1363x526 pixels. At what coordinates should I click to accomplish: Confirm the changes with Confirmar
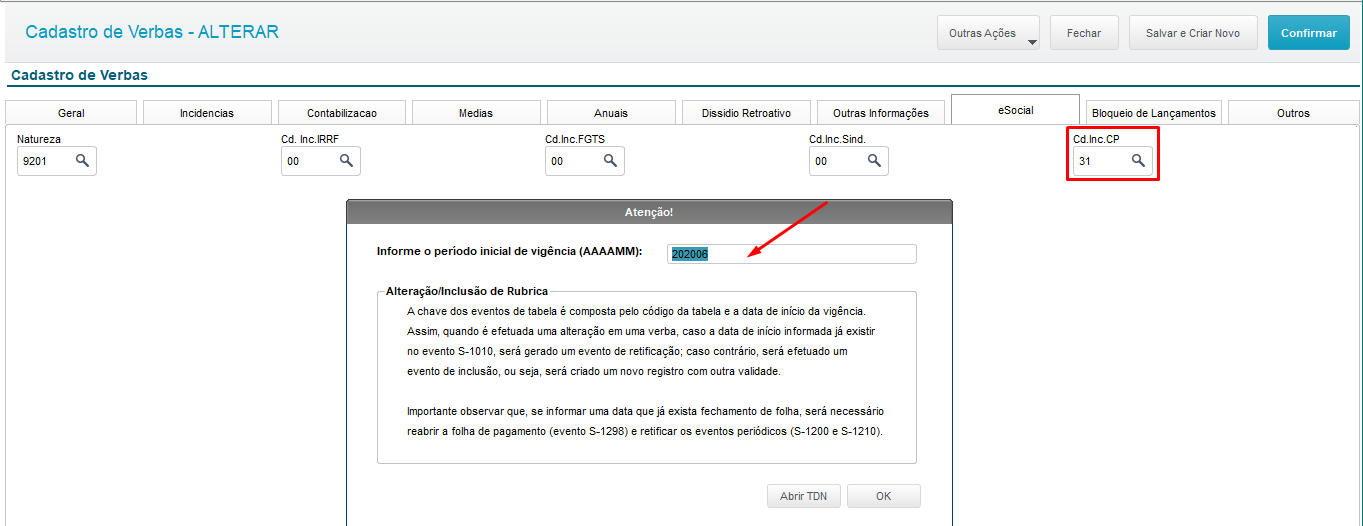1308,33
